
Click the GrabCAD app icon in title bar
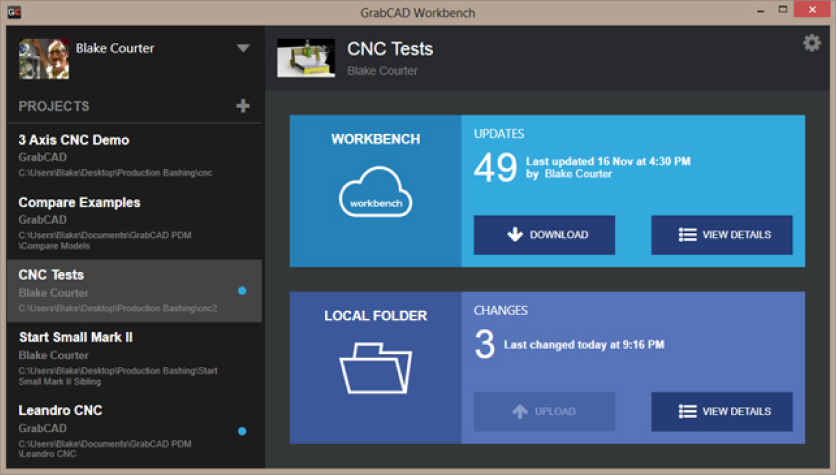pos(14,12)
